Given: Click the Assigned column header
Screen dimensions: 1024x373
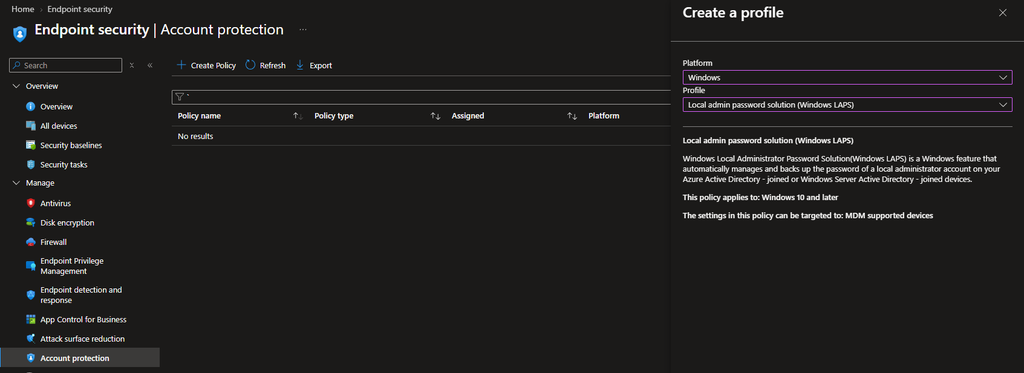Looking at the screenshot, I should 468,116.
